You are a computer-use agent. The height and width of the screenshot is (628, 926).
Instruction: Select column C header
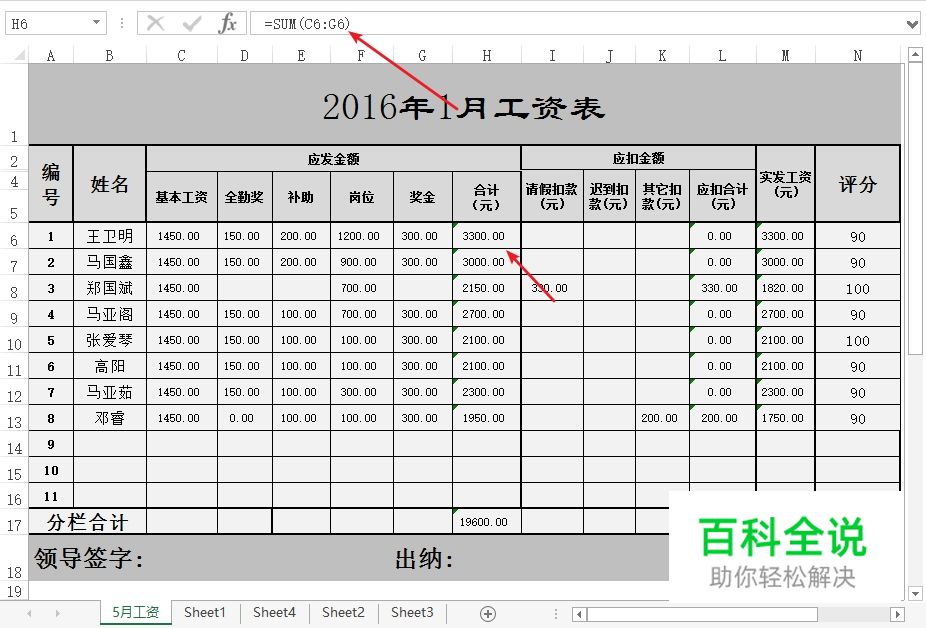181,56
